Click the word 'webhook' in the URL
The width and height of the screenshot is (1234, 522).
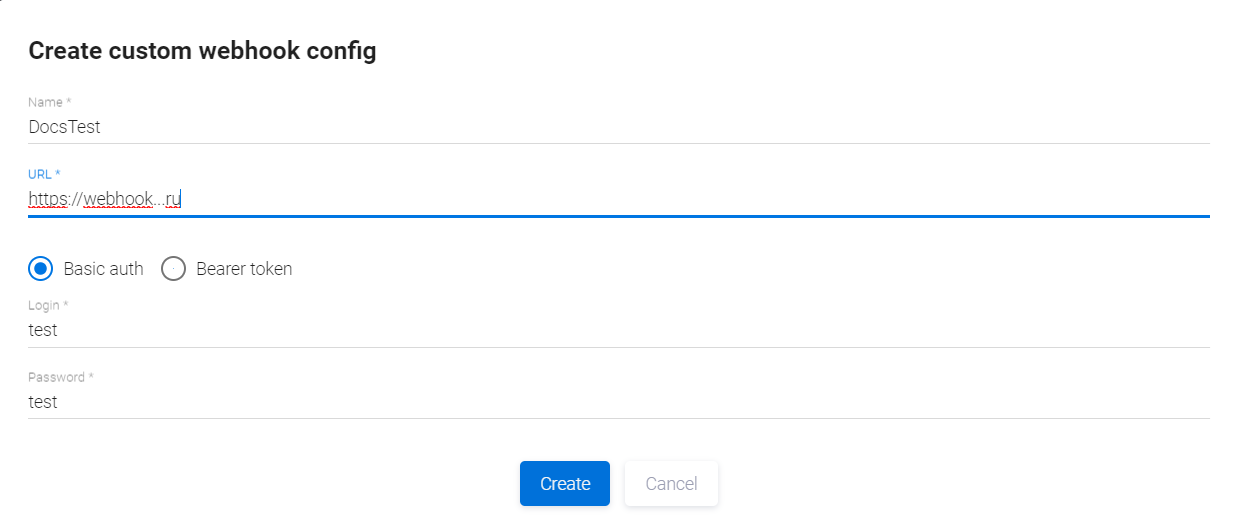click(118, 200)
